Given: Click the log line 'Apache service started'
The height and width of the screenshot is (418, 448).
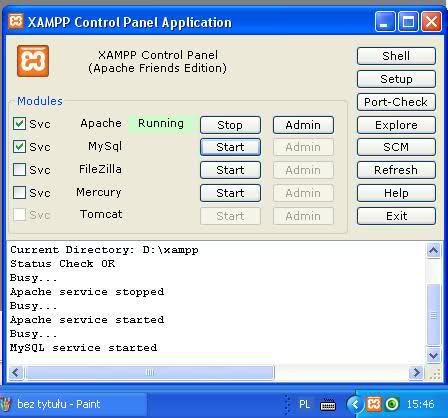Looking at the screenshot, I should pos(87,320).
